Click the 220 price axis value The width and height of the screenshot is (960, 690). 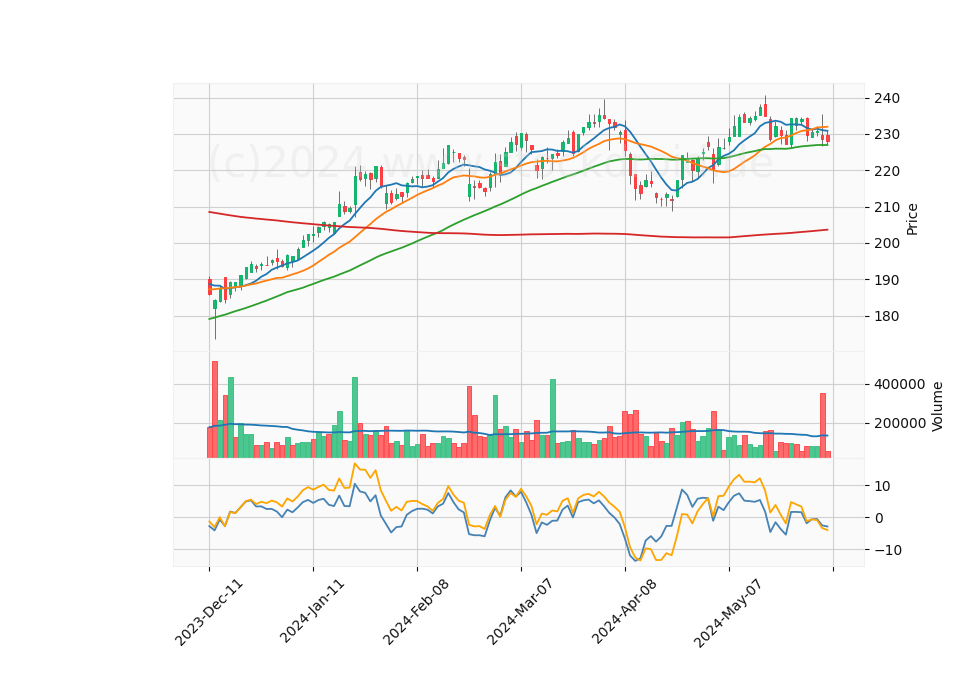pos(887,171)
